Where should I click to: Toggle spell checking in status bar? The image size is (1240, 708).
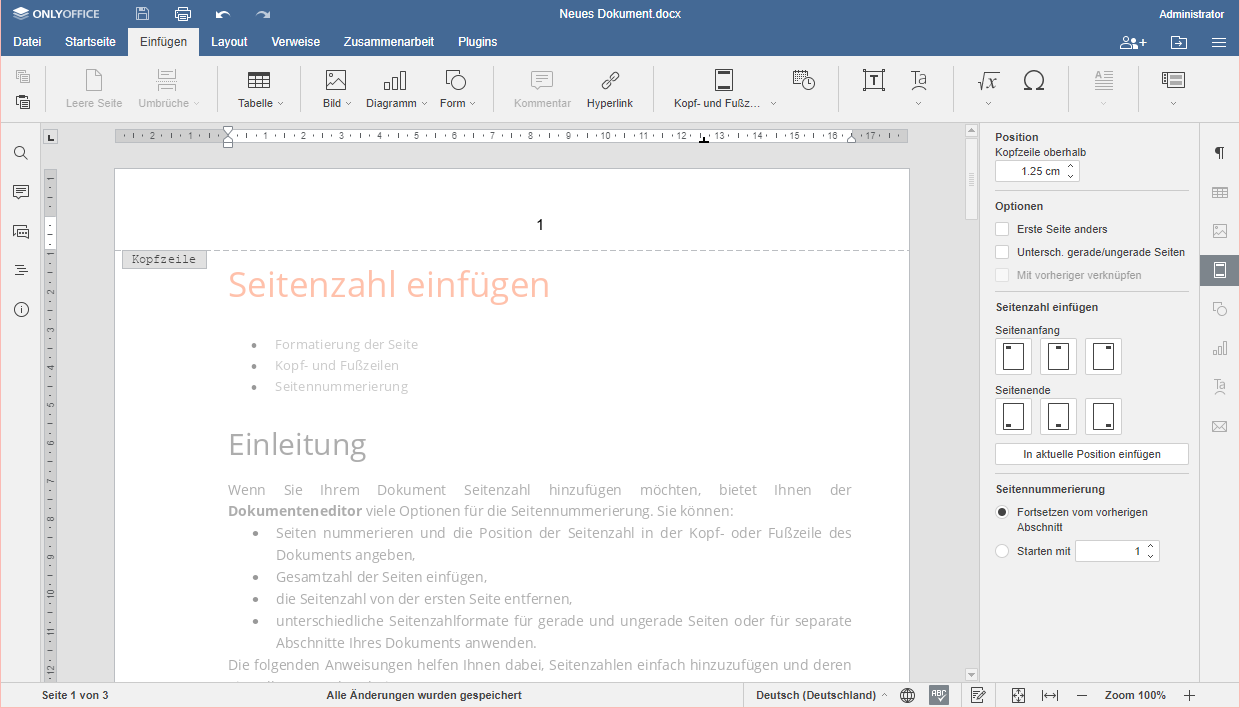[939, 695]
